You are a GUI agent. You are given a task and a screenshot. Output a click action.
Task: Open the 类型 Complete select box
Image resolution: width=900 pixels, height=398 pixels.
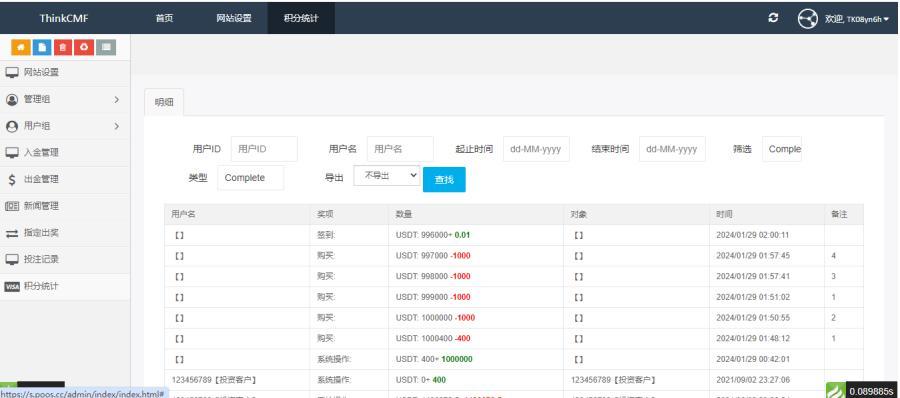[x=251, y=177]
